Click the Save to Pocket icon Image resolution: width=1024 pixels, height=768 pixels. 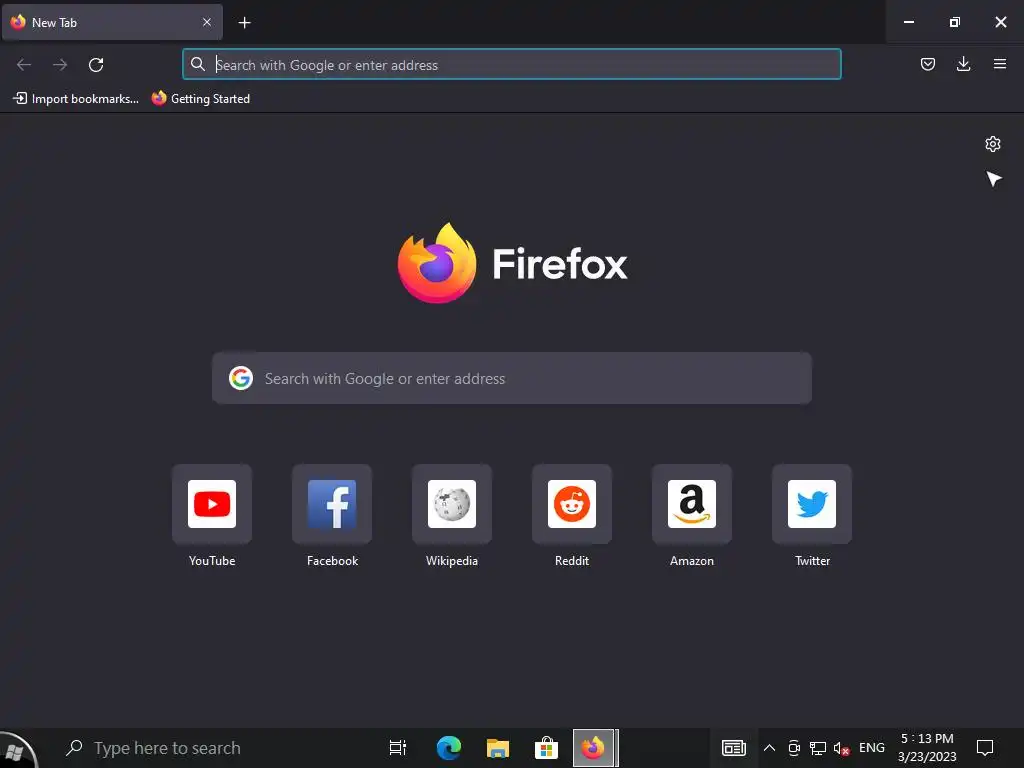927,64
